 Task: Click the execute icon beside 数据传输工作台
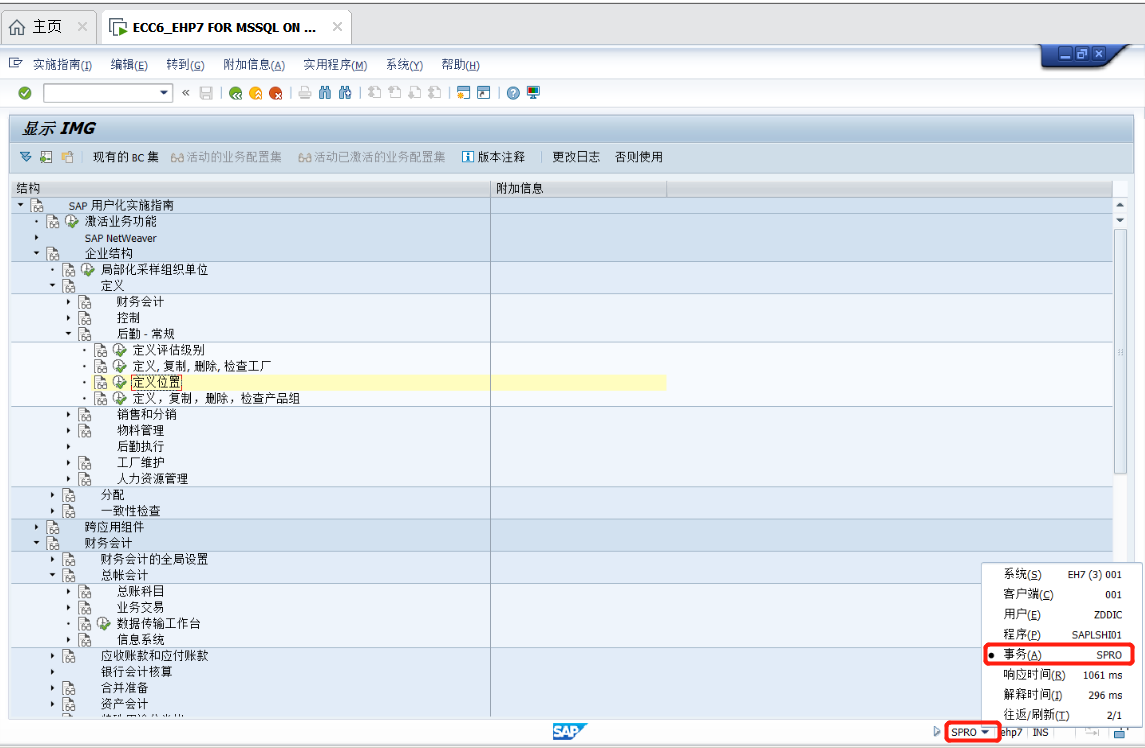click(x=104, y=623)
